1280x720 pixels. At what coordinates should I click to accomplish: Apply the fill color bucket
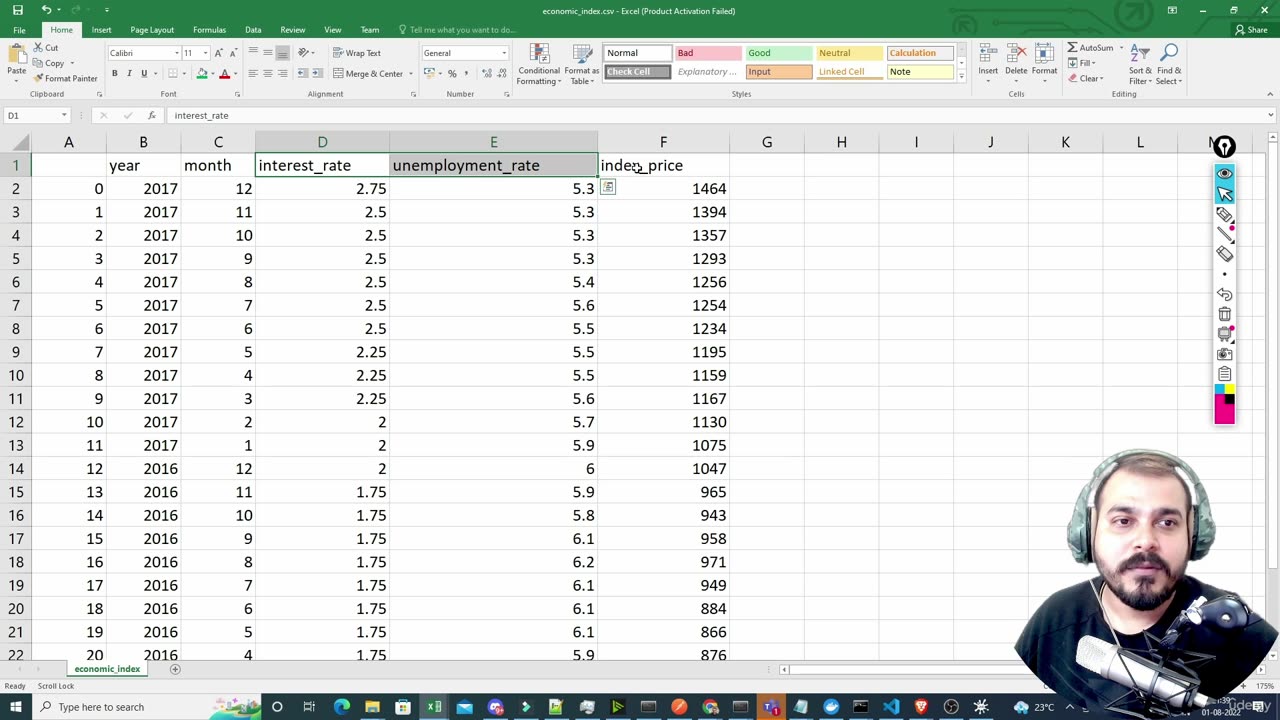pyautogui.click(x=202, y=73)
